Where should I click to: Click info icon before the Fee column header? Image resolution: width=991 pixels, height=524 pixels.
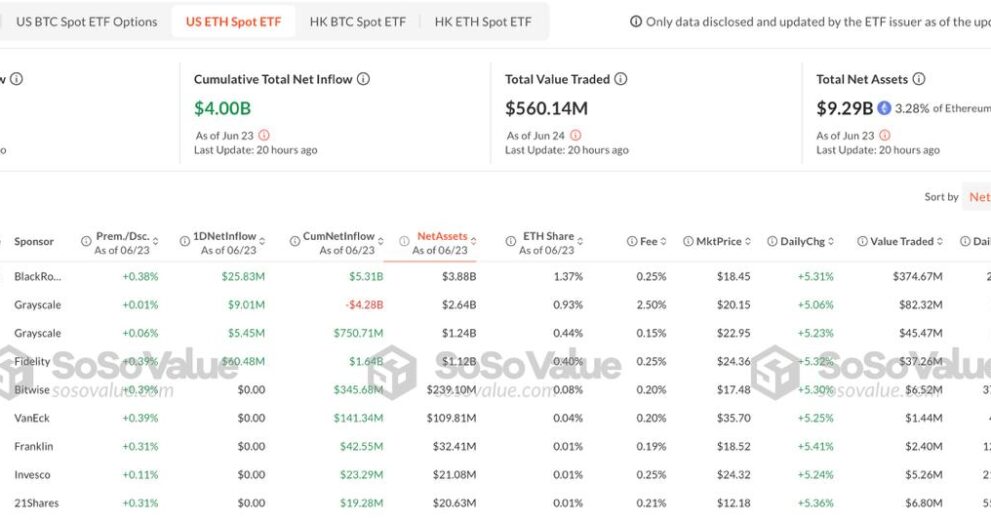[x=631, y=241]
